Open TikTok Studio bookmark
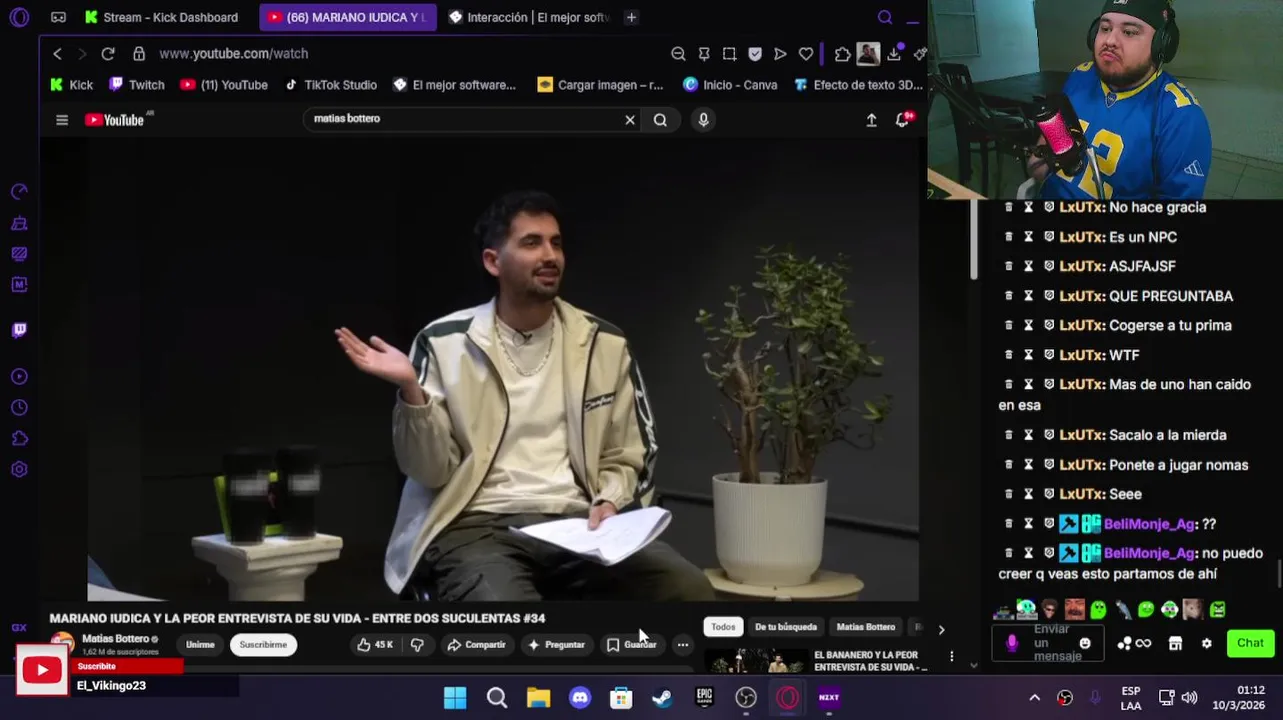This screenshot has height=720, width=1283. click(x=331, y=85)
